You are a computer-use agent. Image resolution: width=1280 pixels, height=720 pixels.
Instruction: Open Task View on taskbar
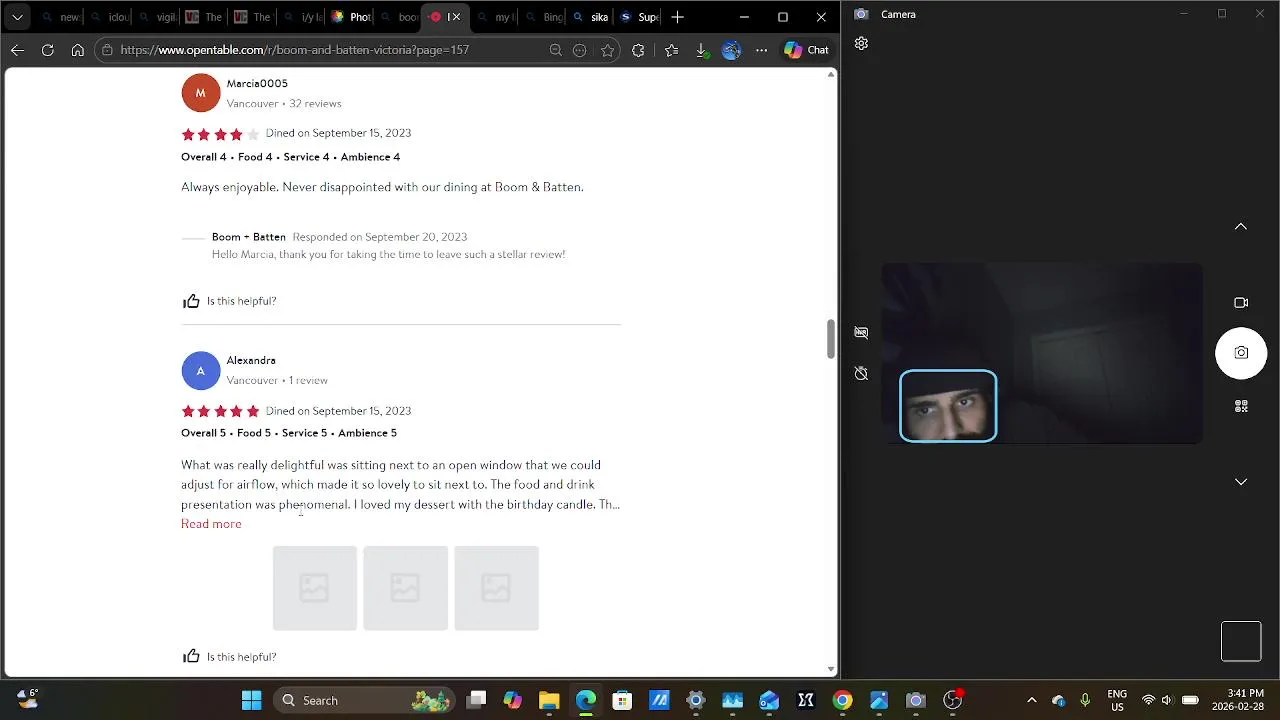[x=477, y=700]
